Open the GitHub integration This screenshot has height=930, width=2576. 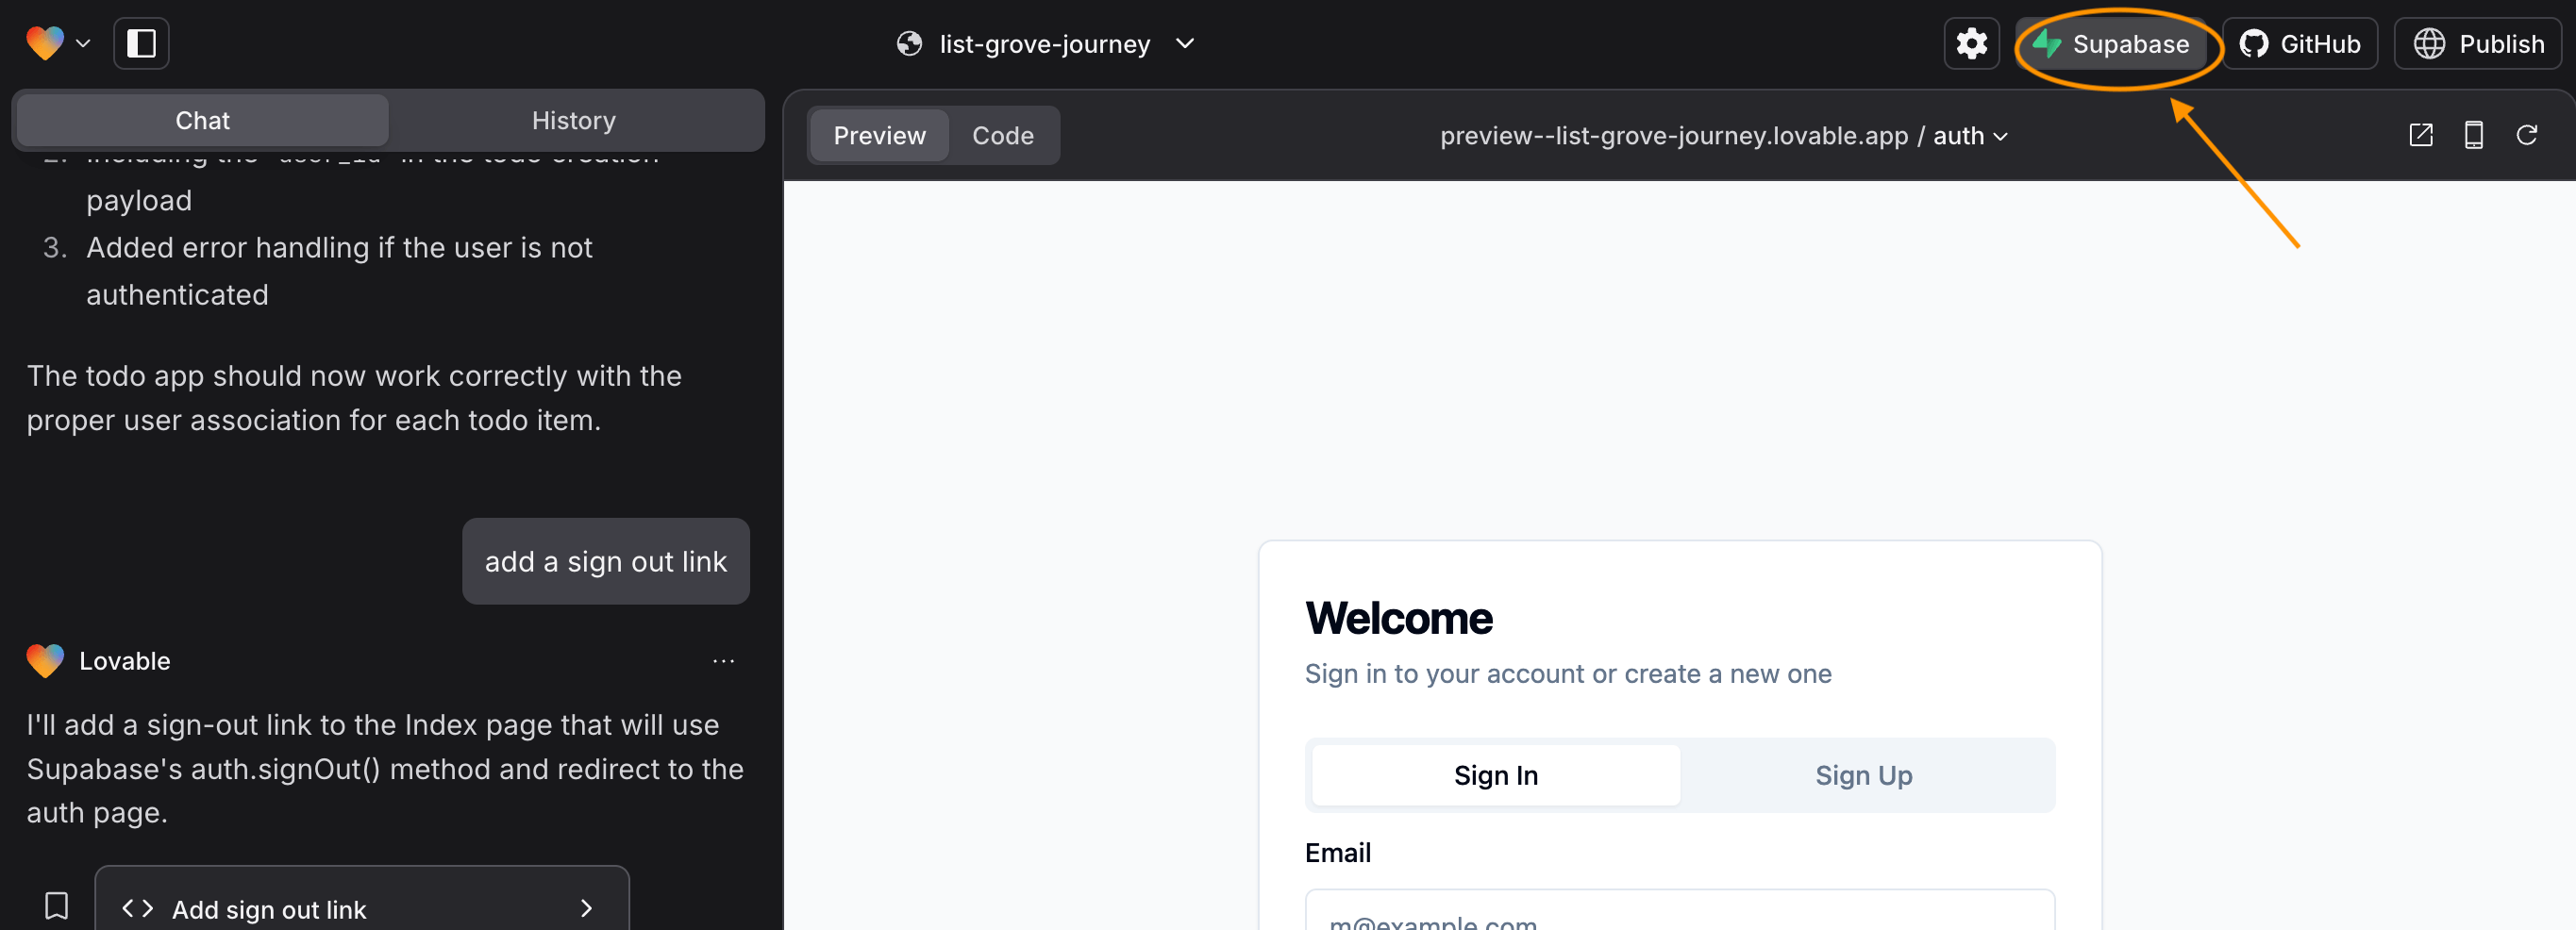[2300, 43]
